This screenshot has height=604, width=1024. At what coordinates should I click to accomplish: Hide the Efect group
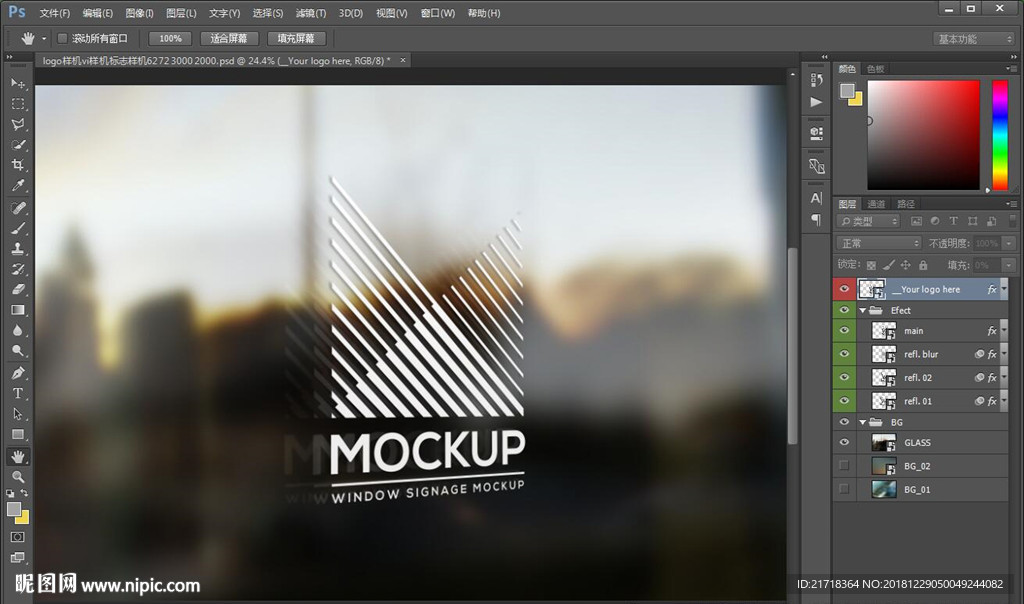844,310
